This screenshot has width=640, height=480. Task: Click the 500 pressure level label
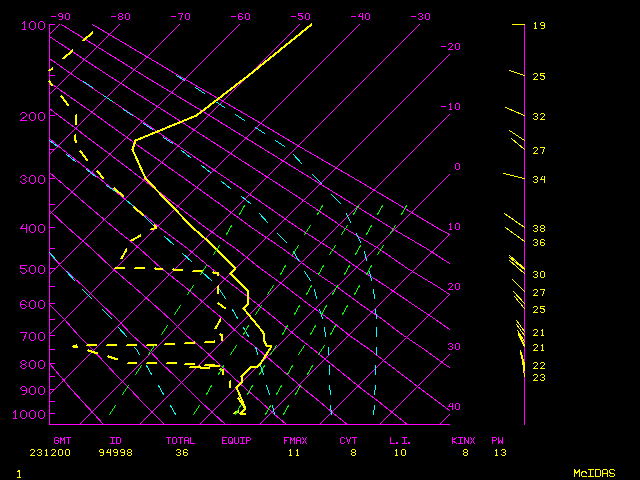pos(32,269)
